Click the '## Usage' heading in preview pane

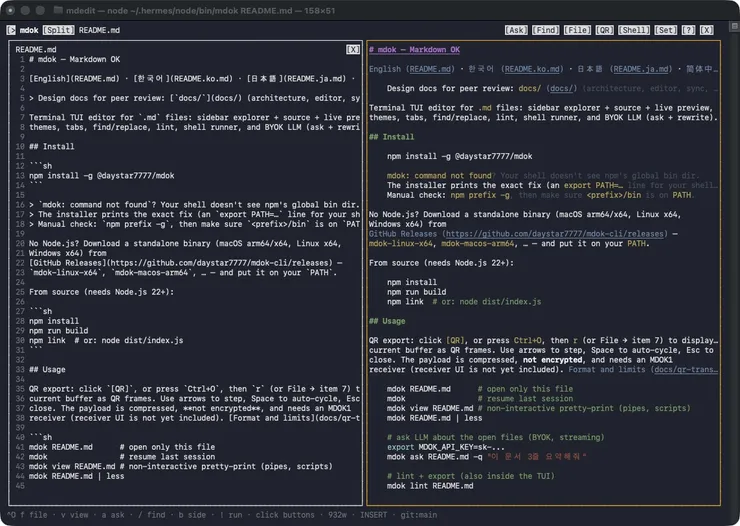pyautogui.click(x=387, y=321)
